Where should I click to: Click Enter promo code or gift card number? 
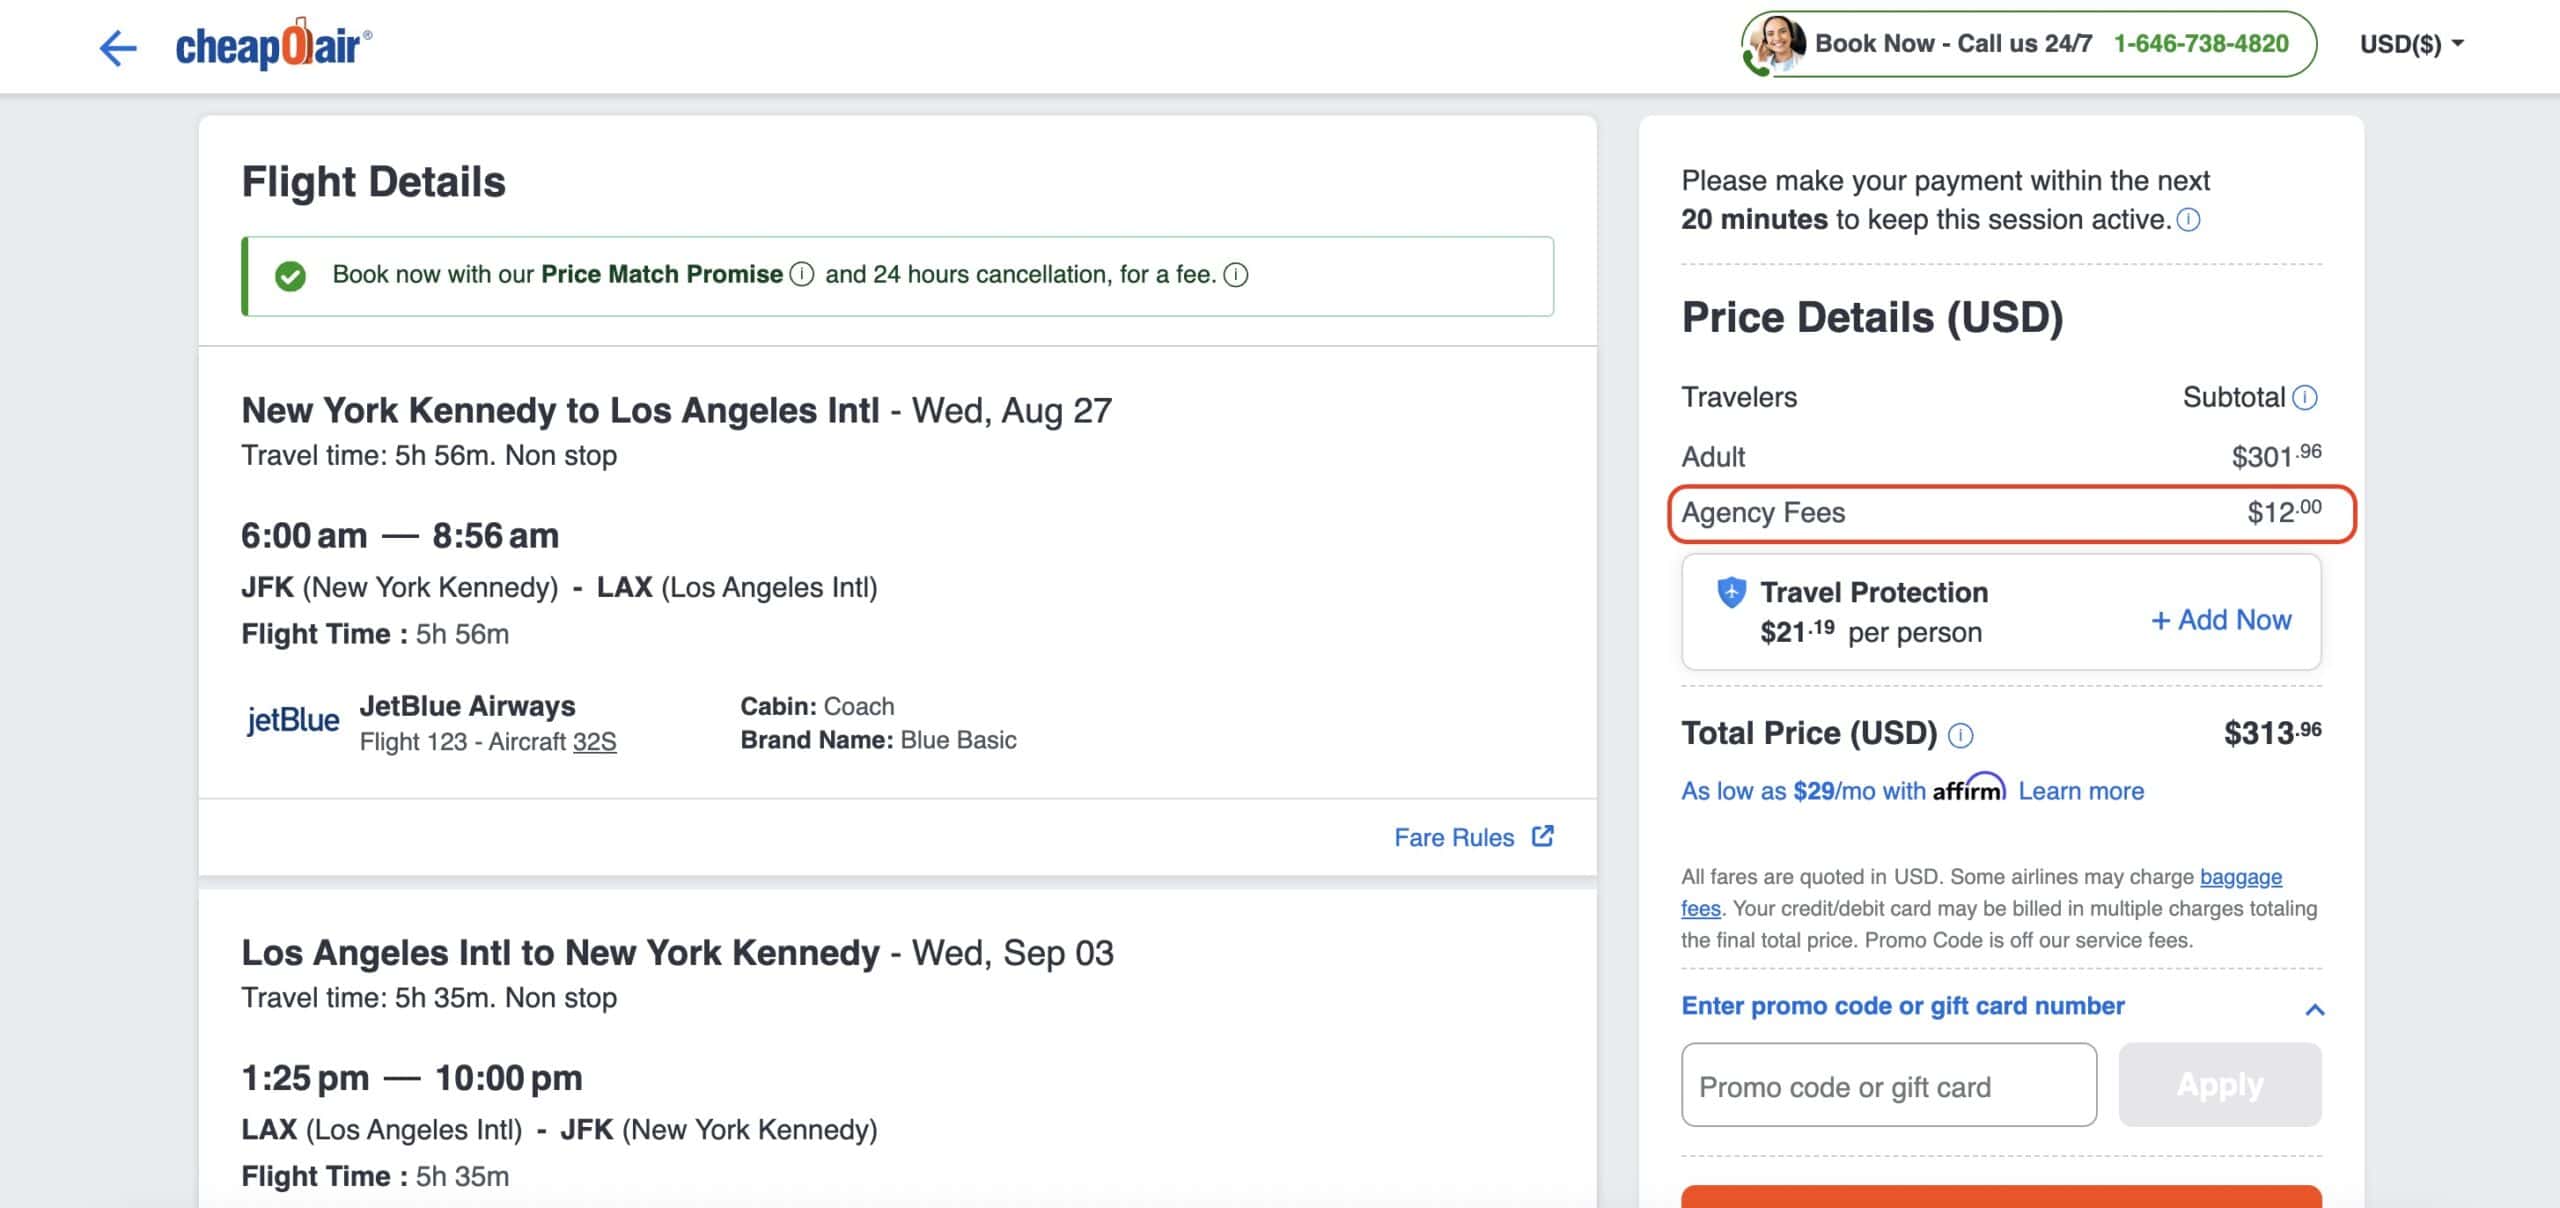(1902, 1005)
